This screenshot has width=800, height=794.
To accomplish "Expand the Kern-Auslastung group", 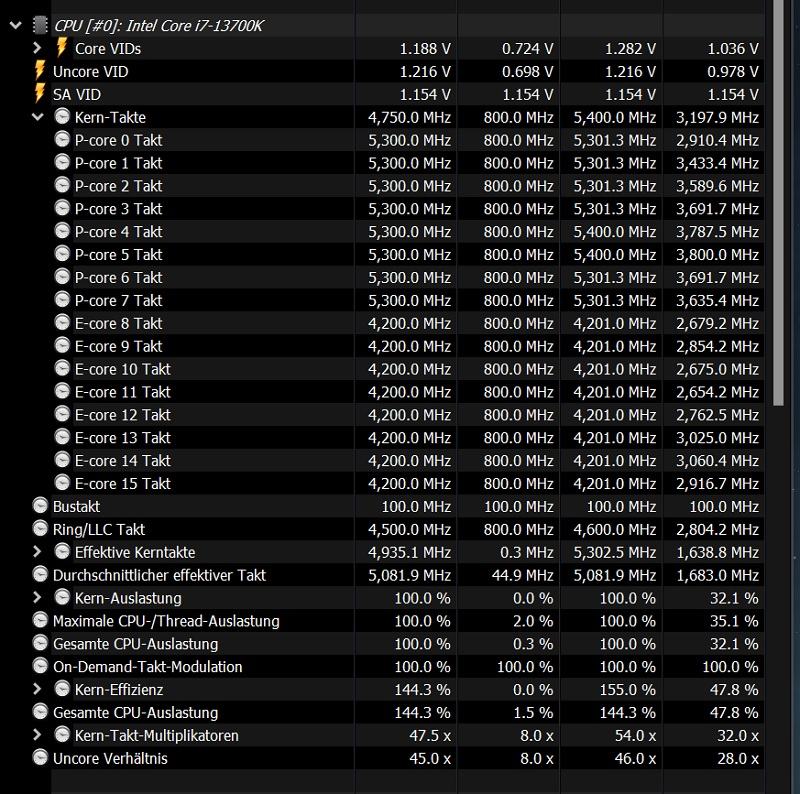I will (37, 598).
